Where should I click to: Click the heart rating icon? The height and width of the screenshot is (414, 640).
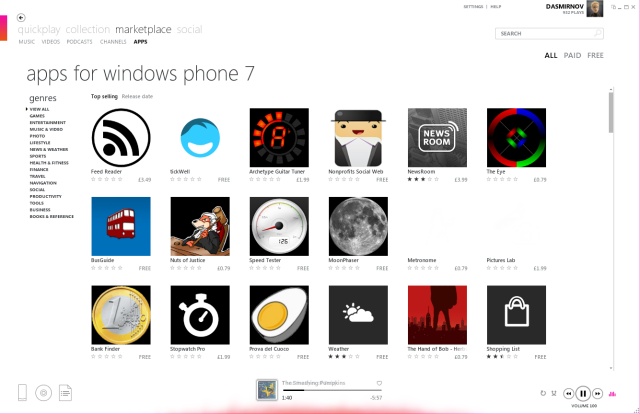tap(379, 383)
